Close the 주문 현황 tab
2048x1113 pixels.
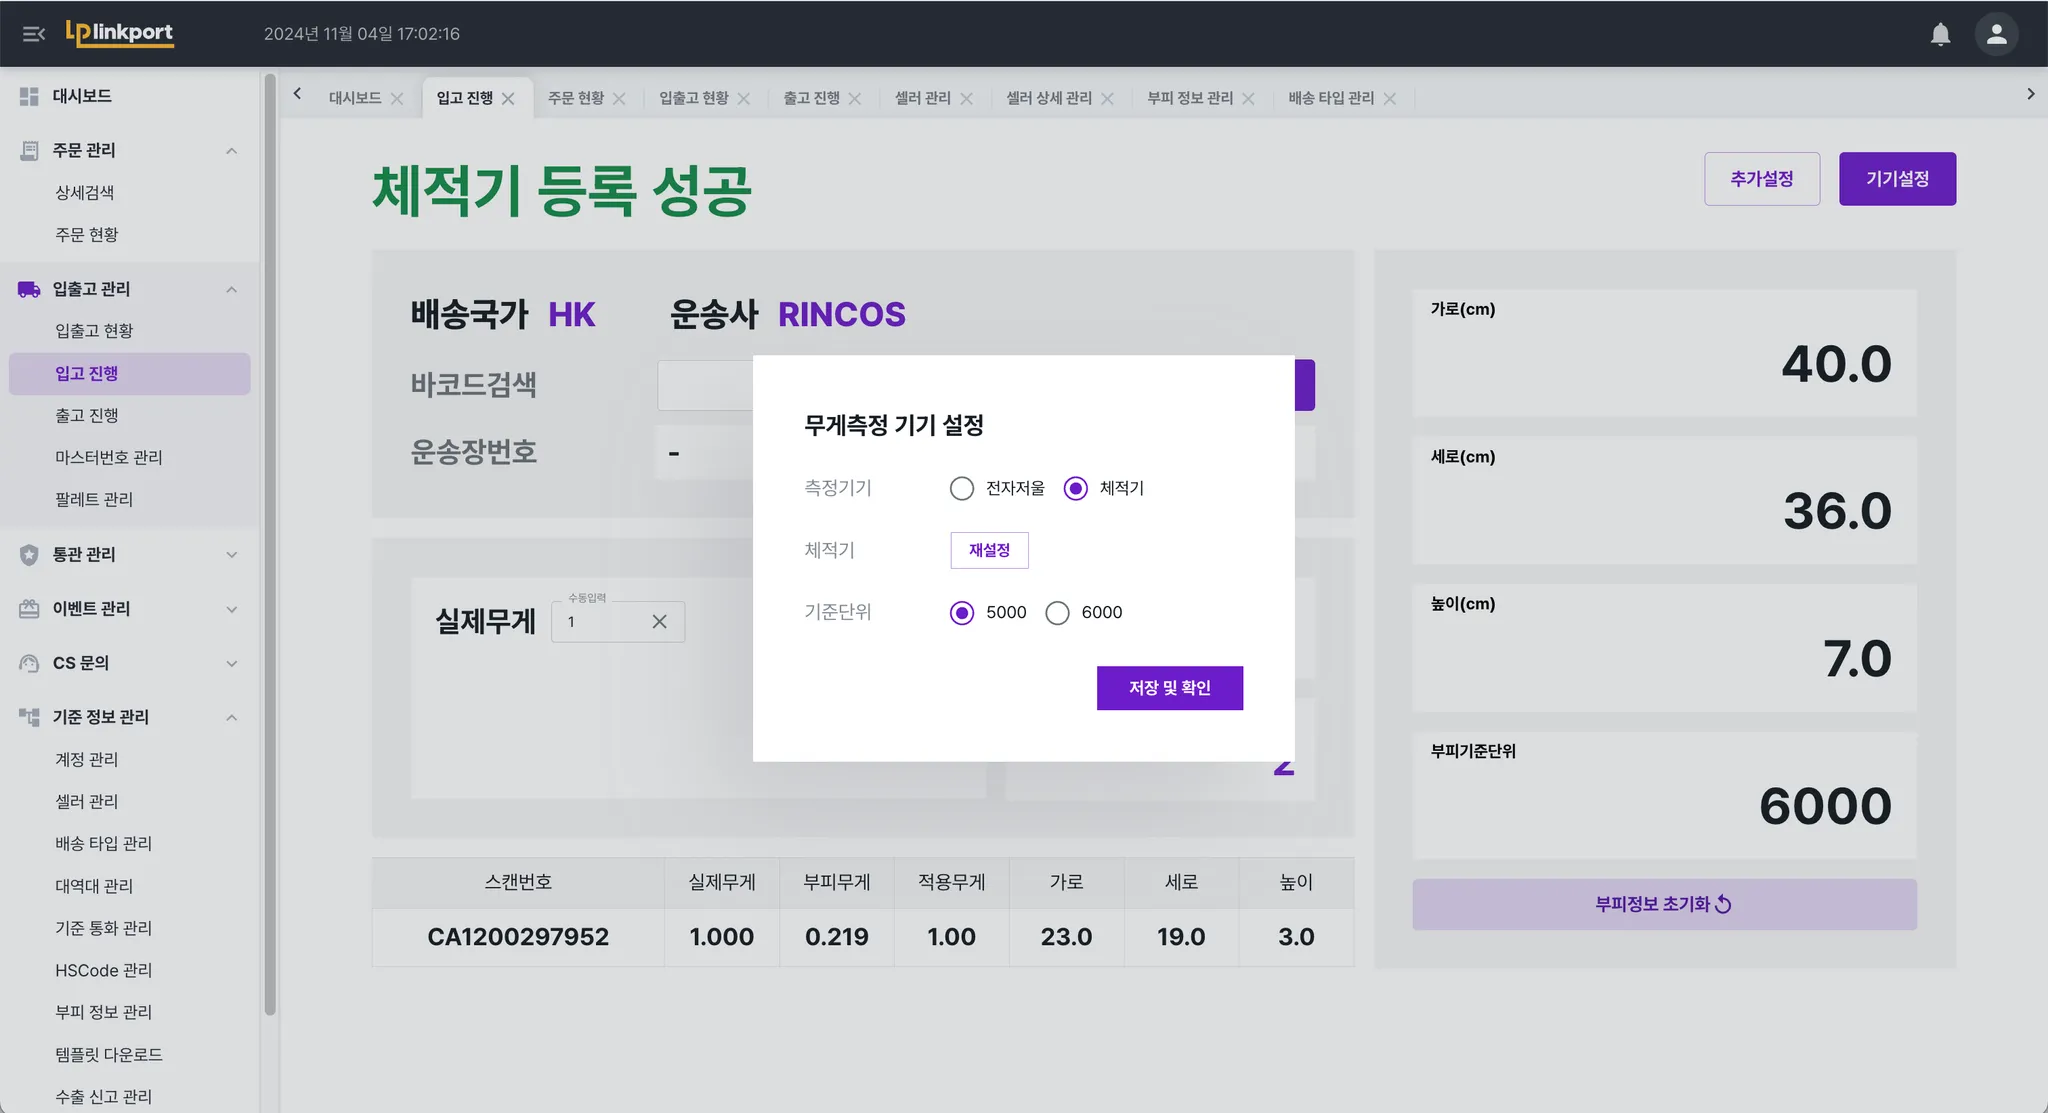(x=619, y=99)
